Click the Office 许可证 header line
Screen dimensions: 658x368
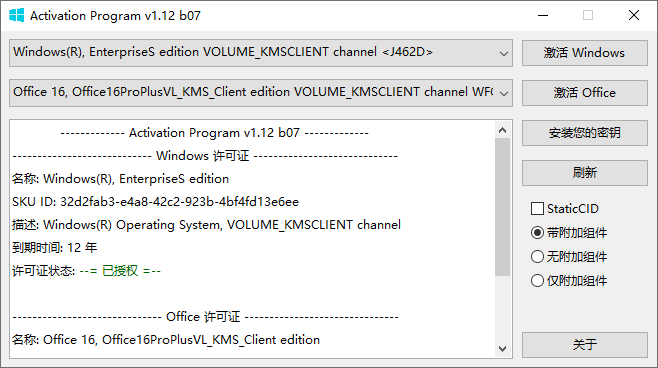click(x=205, y=317)
